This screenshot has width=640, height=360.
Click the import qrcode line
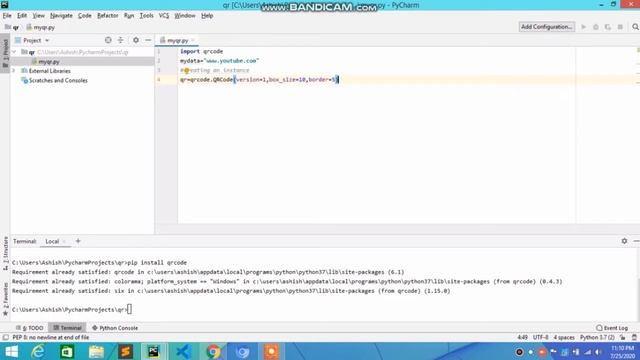click(202, 51)
